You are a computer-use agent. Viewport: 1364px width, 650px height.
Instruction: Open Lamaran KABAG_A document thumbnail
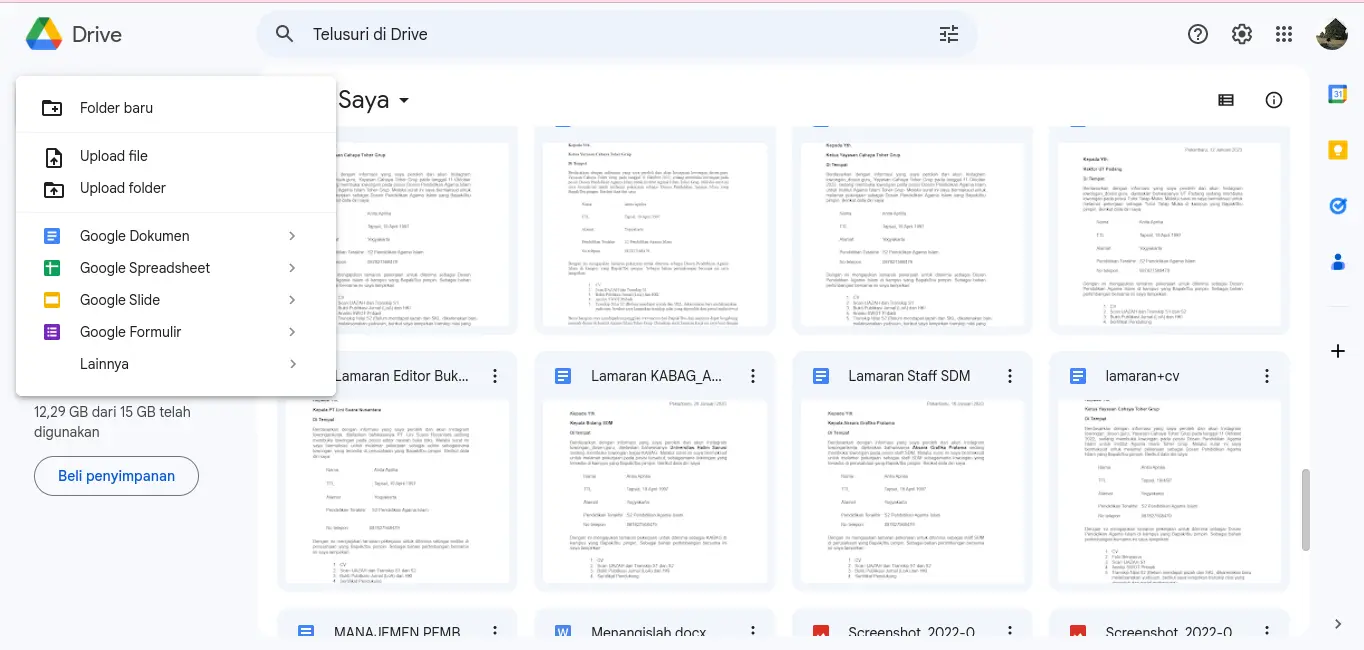tap(655, 491)
